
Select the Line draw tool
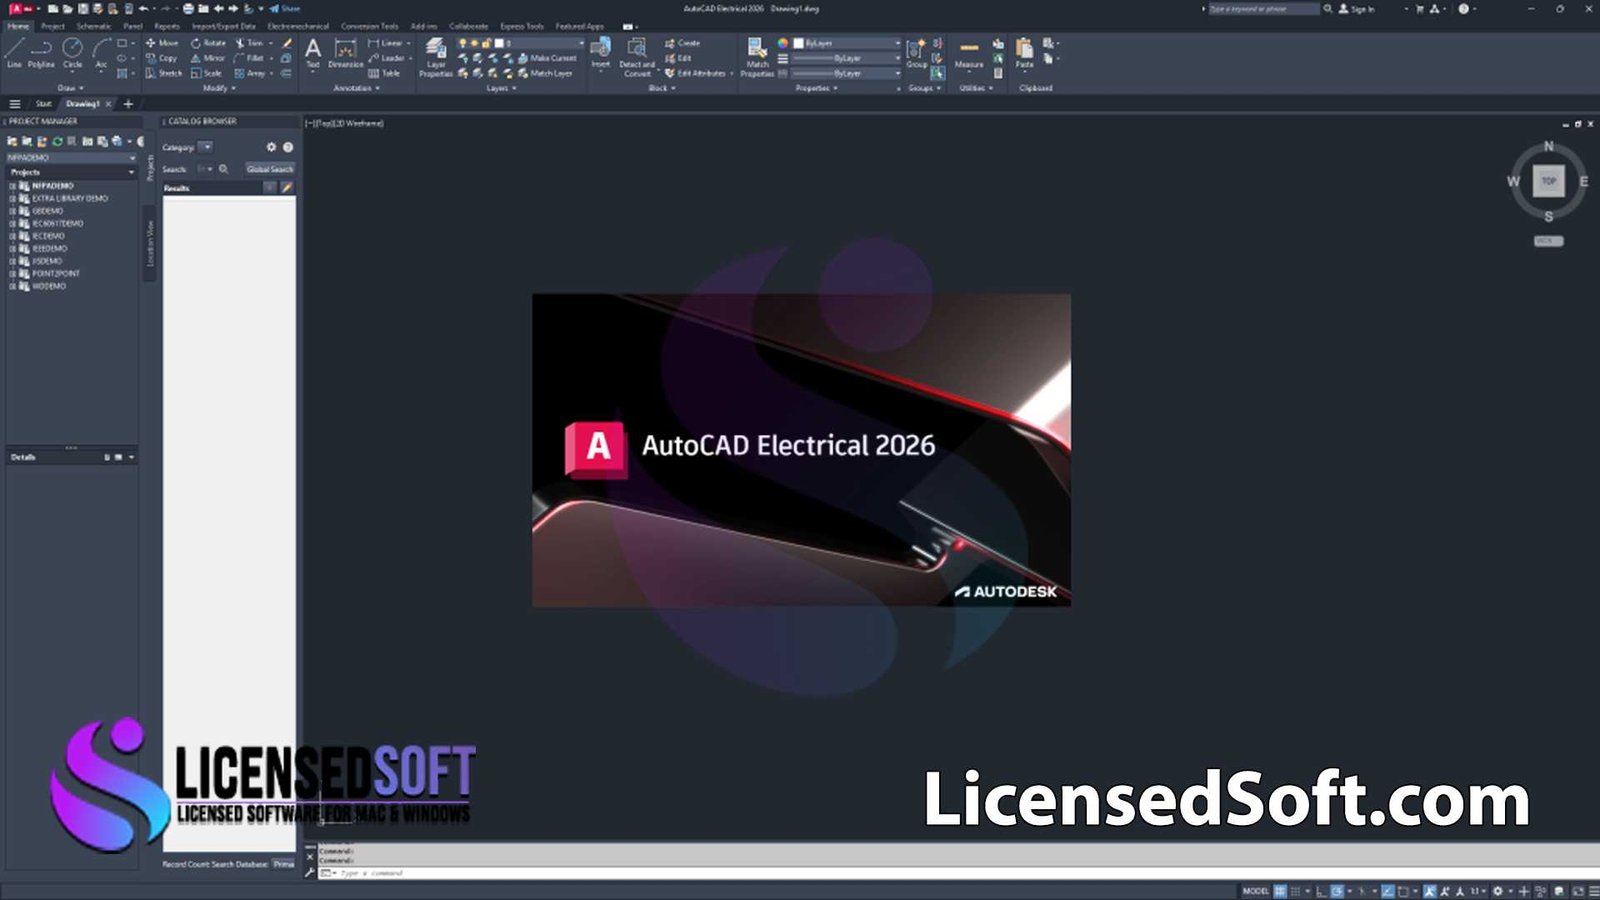pos(14,52)
